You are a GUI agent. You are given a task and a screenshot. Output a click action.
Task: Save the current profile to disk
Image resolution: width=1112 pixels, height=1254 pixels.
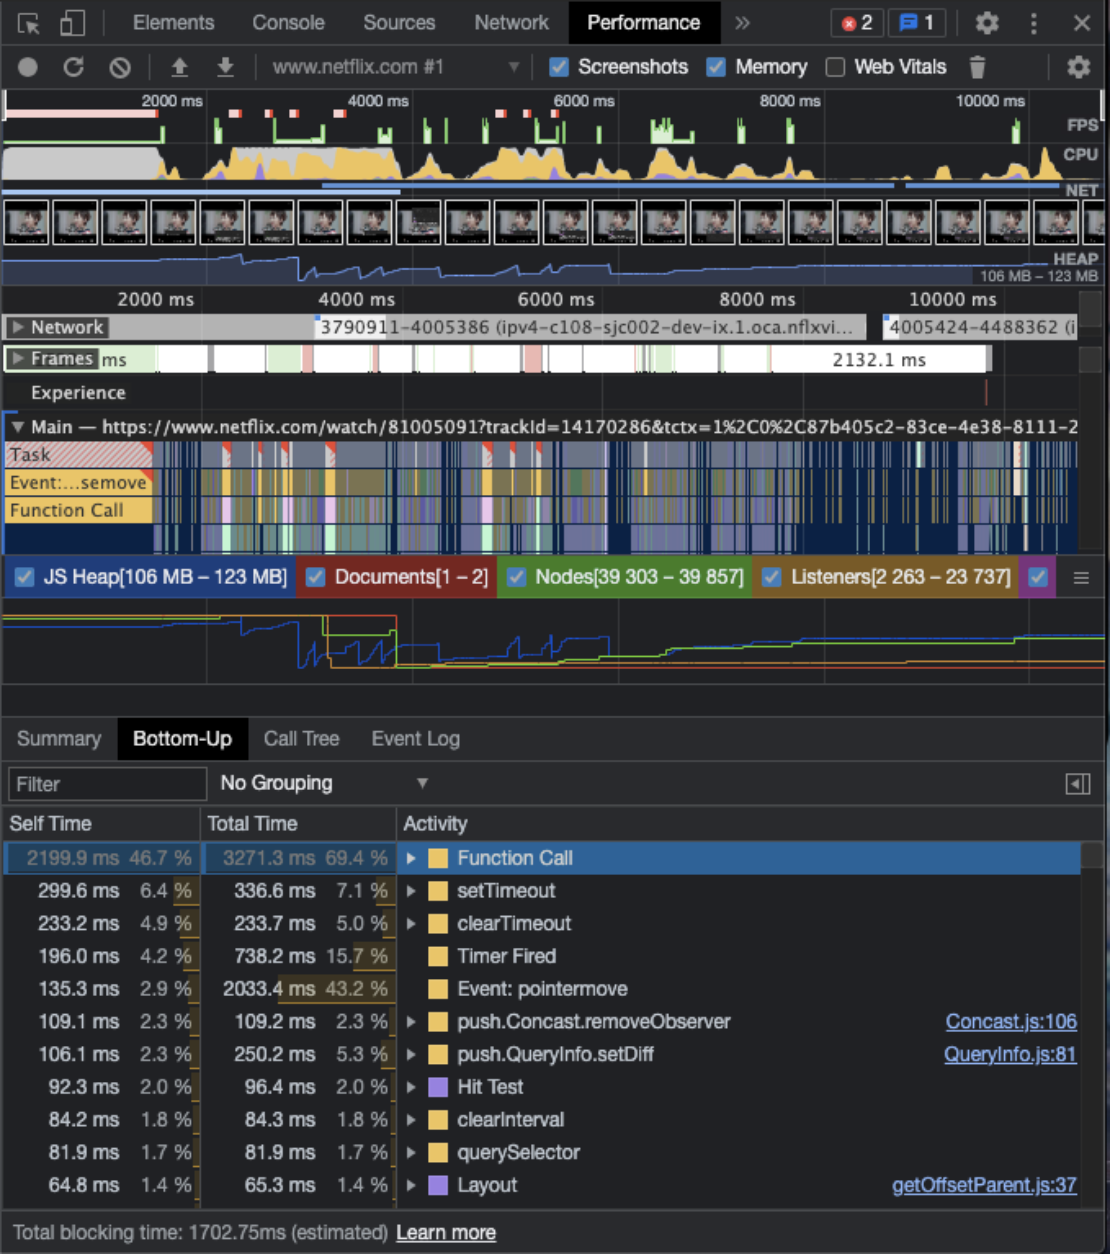226,67
